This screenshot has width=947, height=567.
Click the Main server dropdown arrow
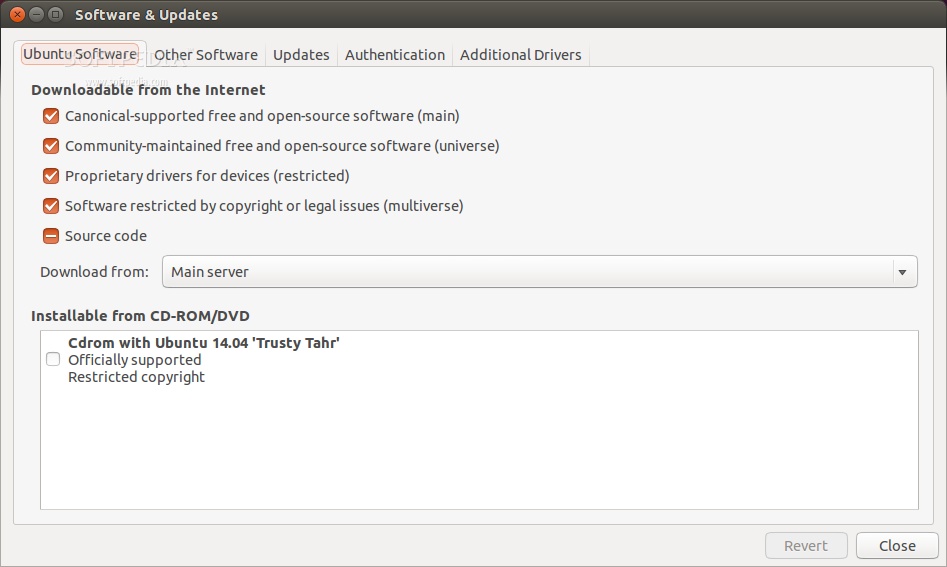pos(902,272)
